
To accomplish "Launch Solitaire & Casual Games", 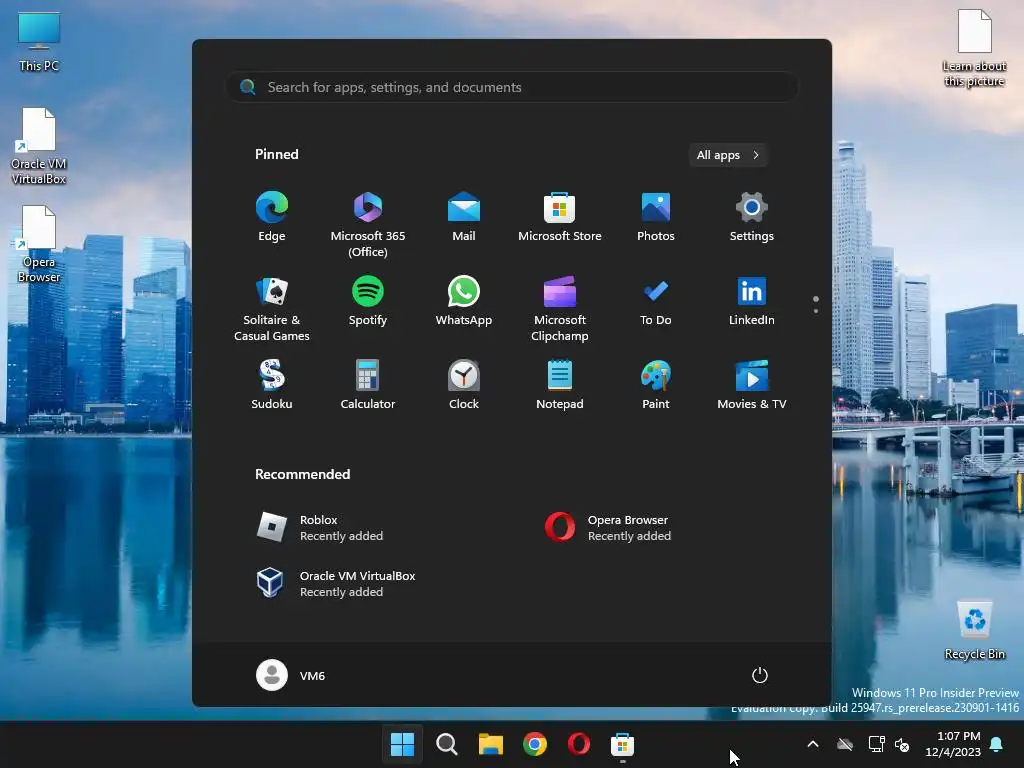I will coord(272,309).
